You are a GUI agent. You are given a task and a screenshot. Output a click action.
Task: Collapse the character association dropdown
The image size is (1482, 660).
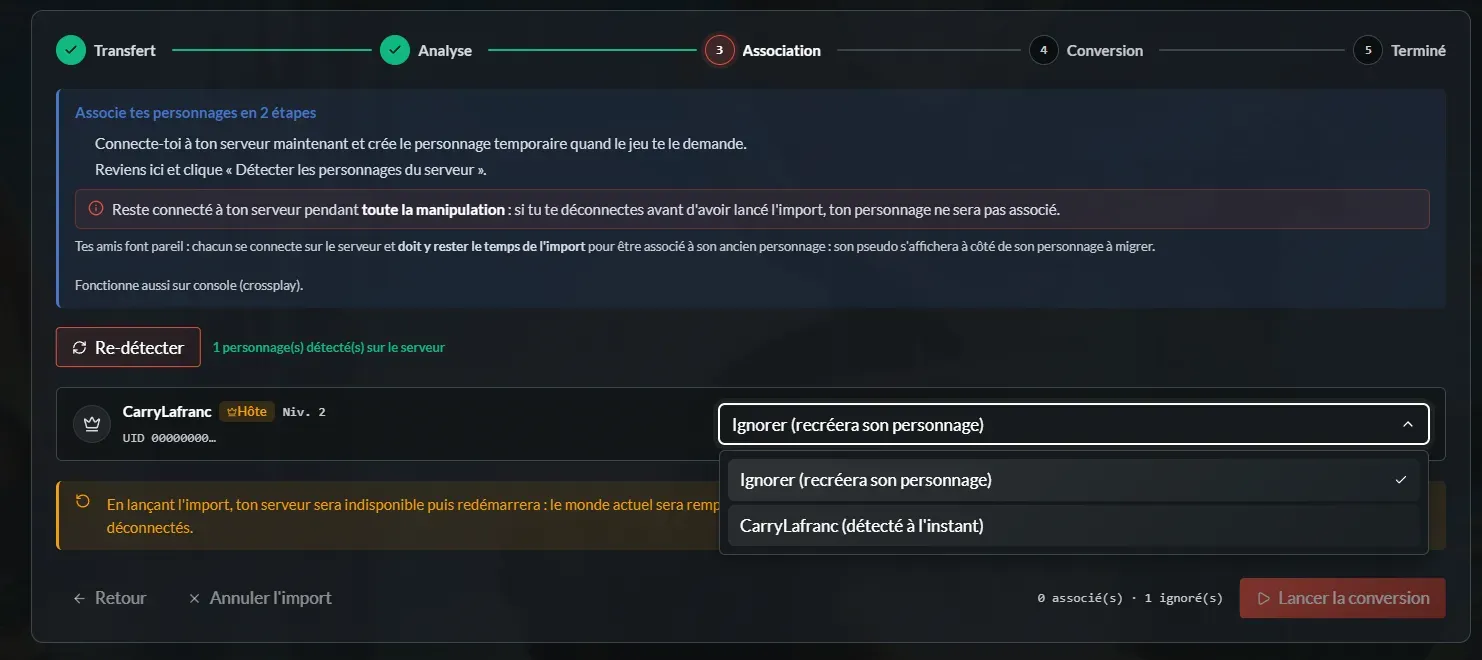click(1074, 424)
